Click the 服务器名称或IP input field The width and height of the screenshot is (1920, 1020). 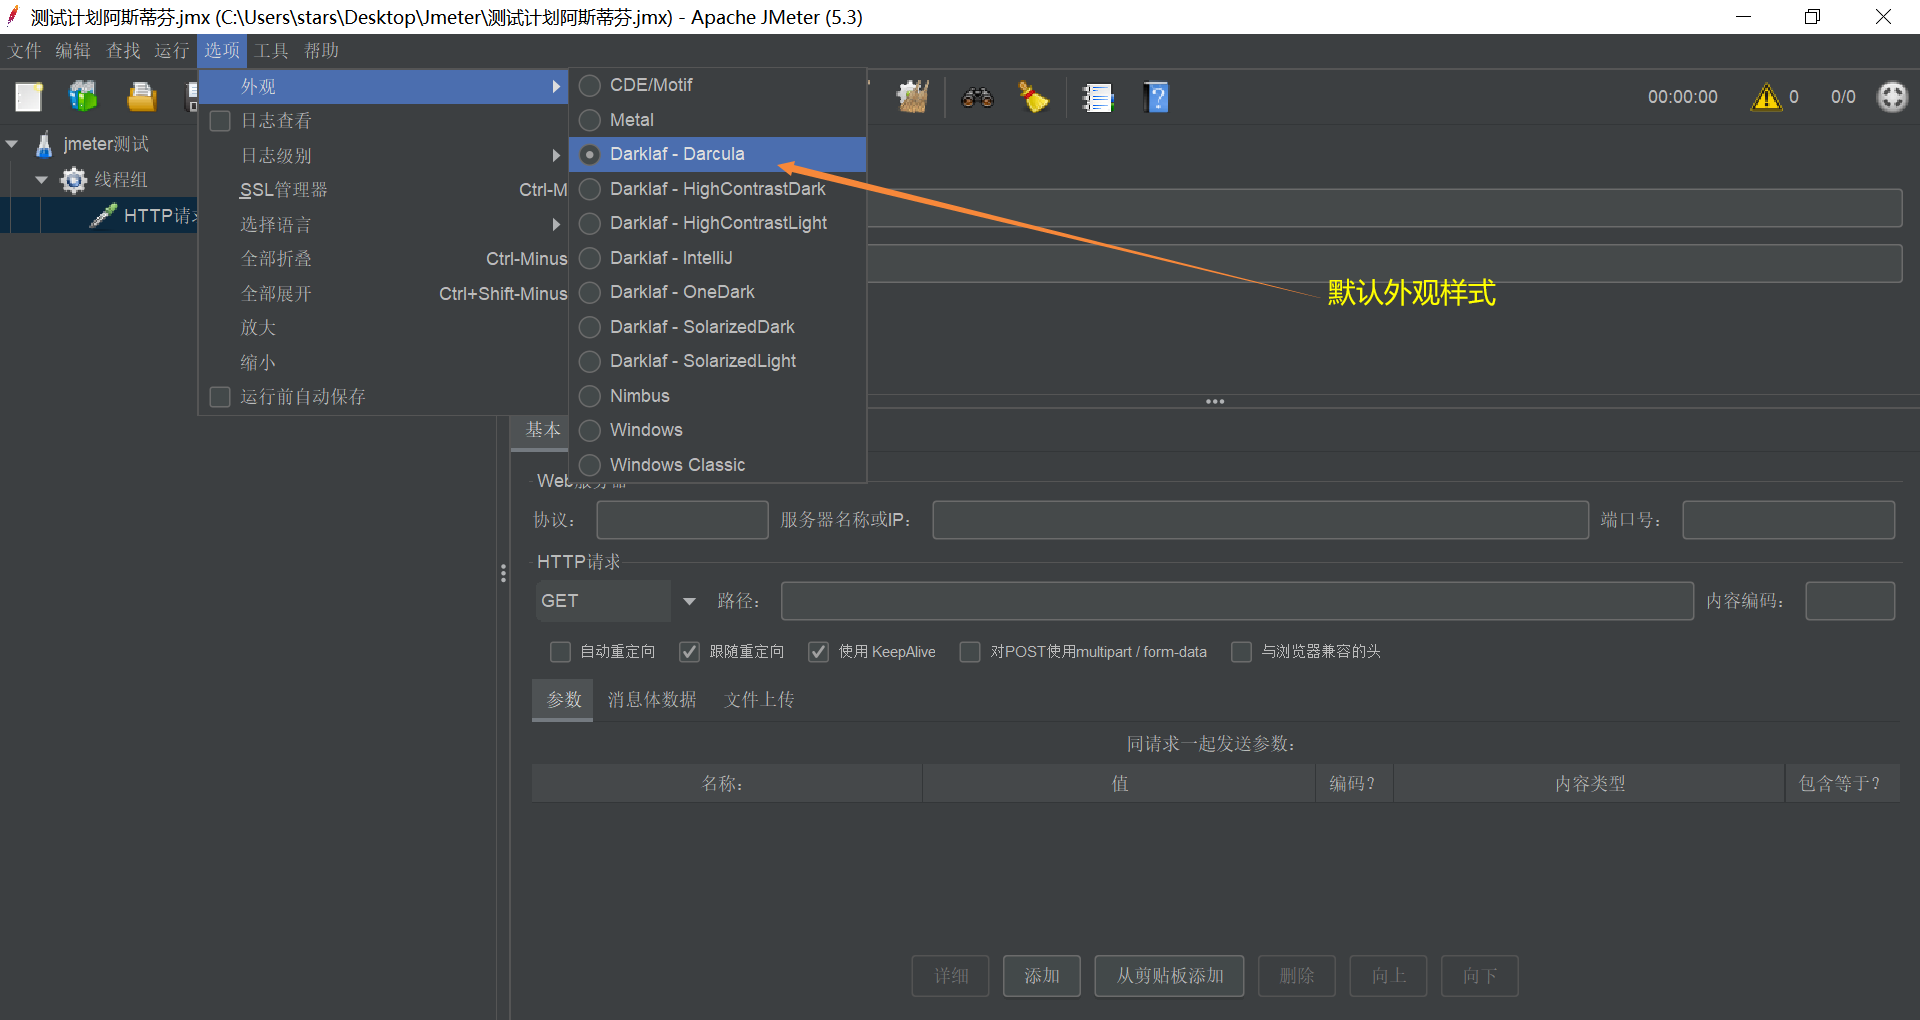pyautogui.click(x=1259, y=519)
